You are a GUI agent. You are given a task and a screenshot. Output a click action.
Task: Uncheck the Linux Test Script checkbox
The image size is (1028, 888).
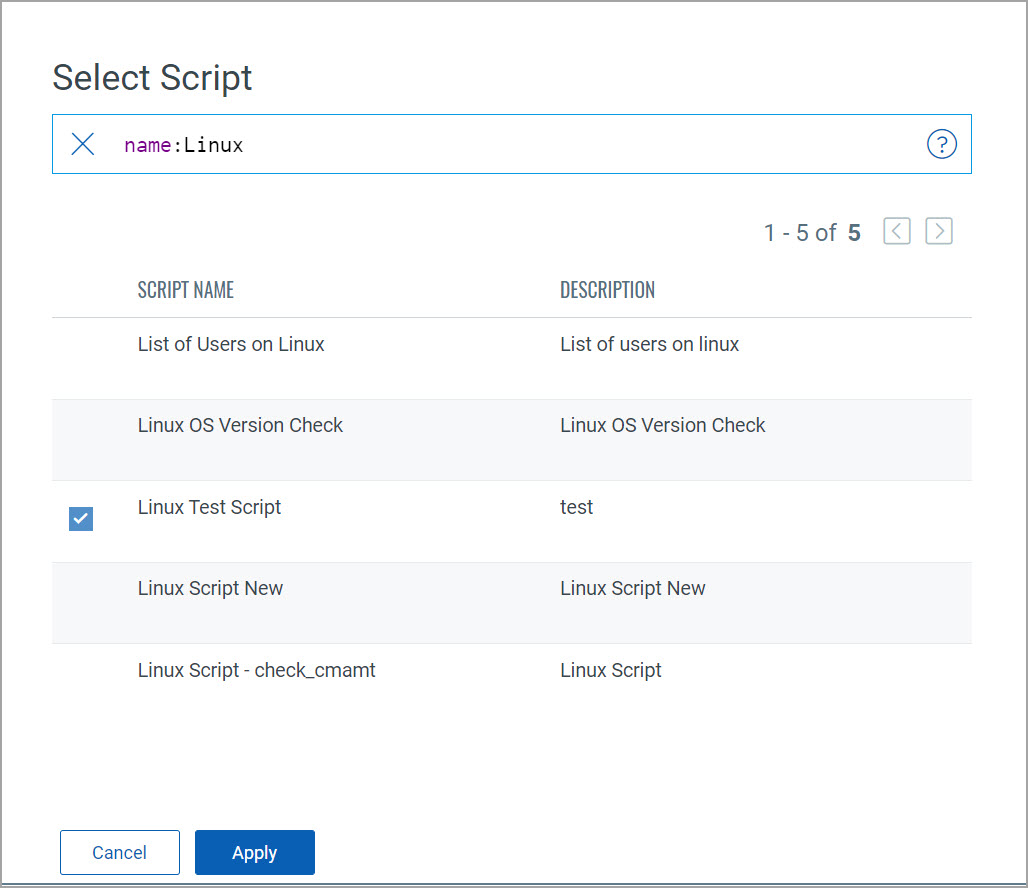[81, 519]
